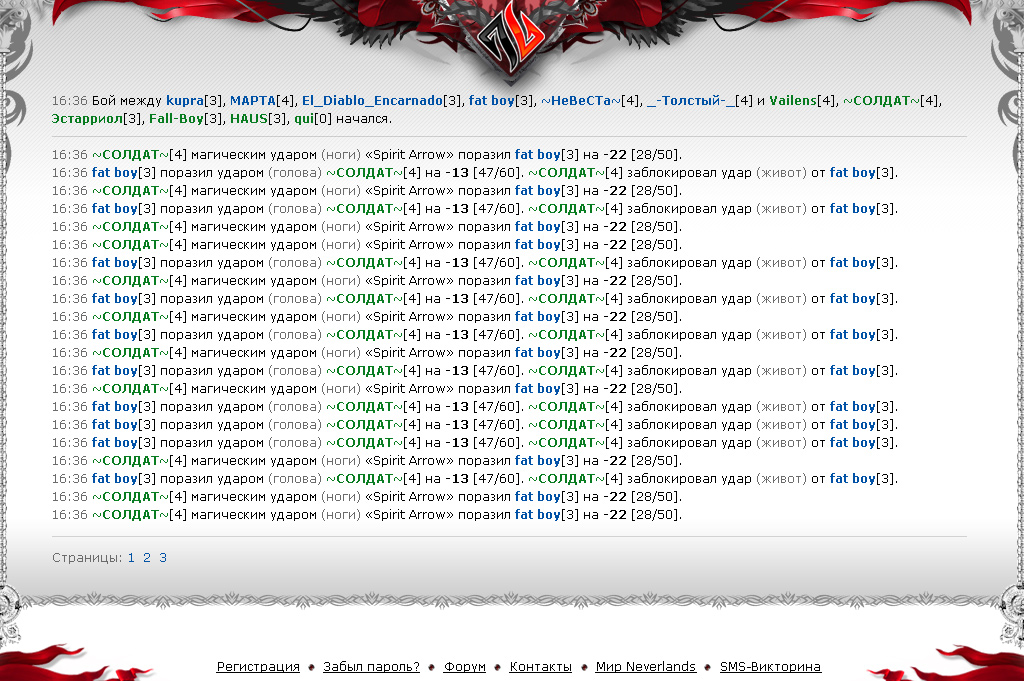Click the red Neverlands logo emblem
This screenshot has height=681, width=1024.
point(511,40)
